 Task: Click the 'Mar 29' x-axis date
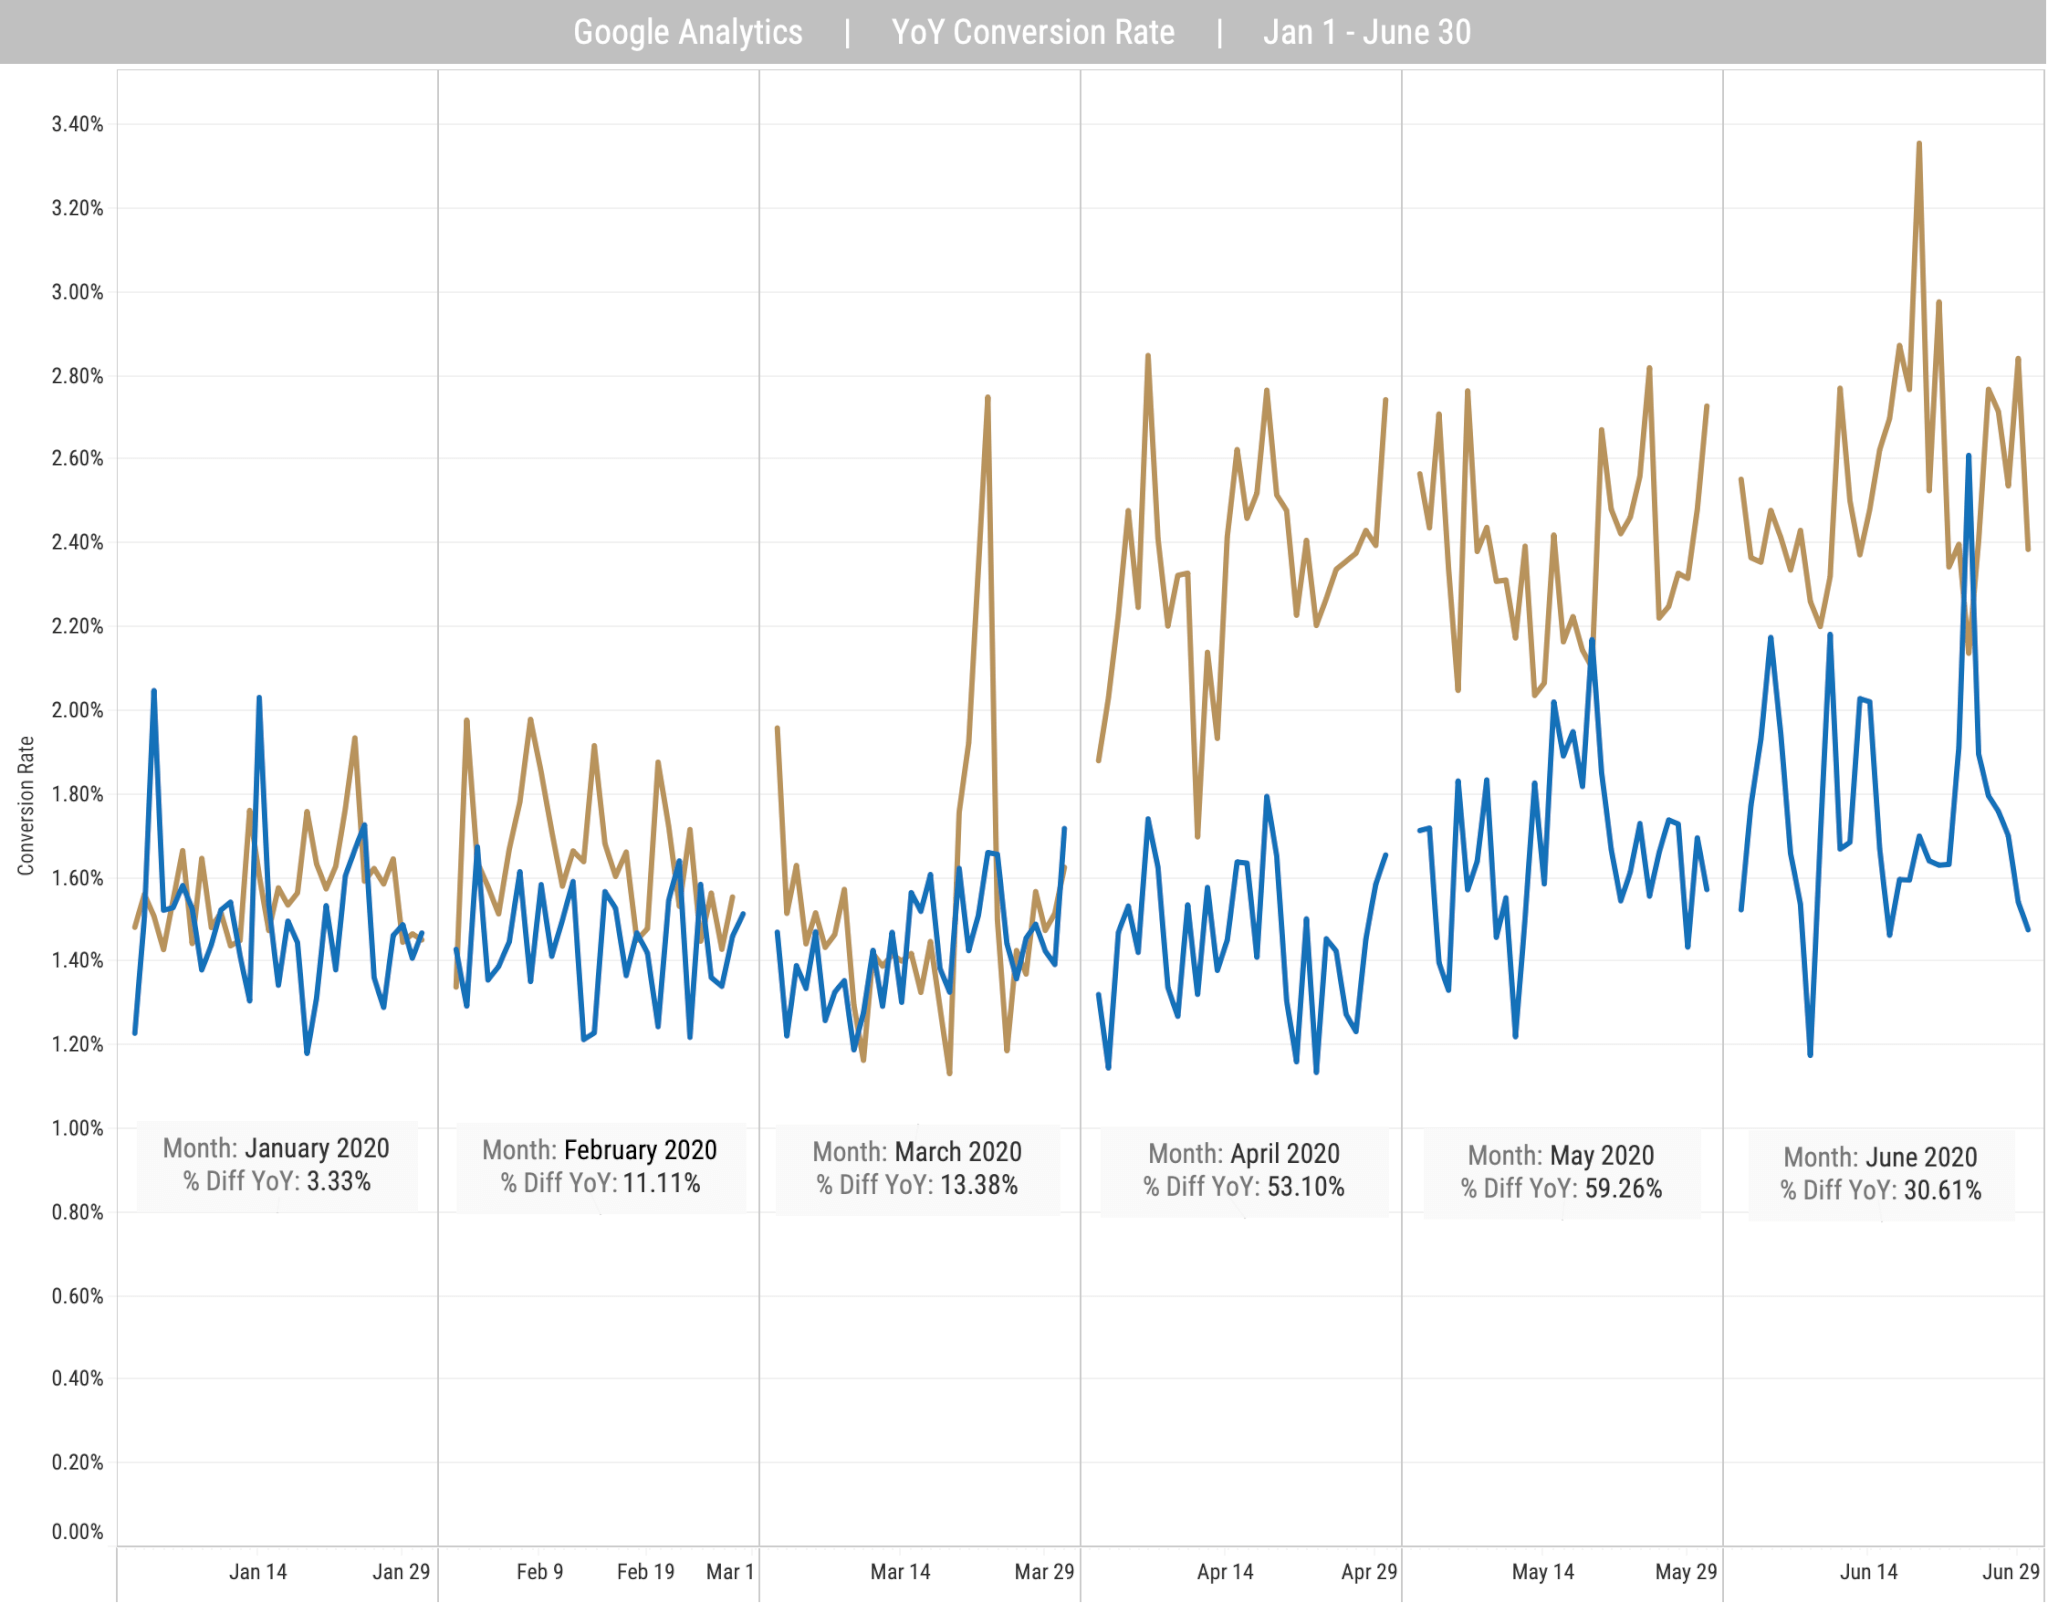pyautogui.click(x=1044, y=1572)
